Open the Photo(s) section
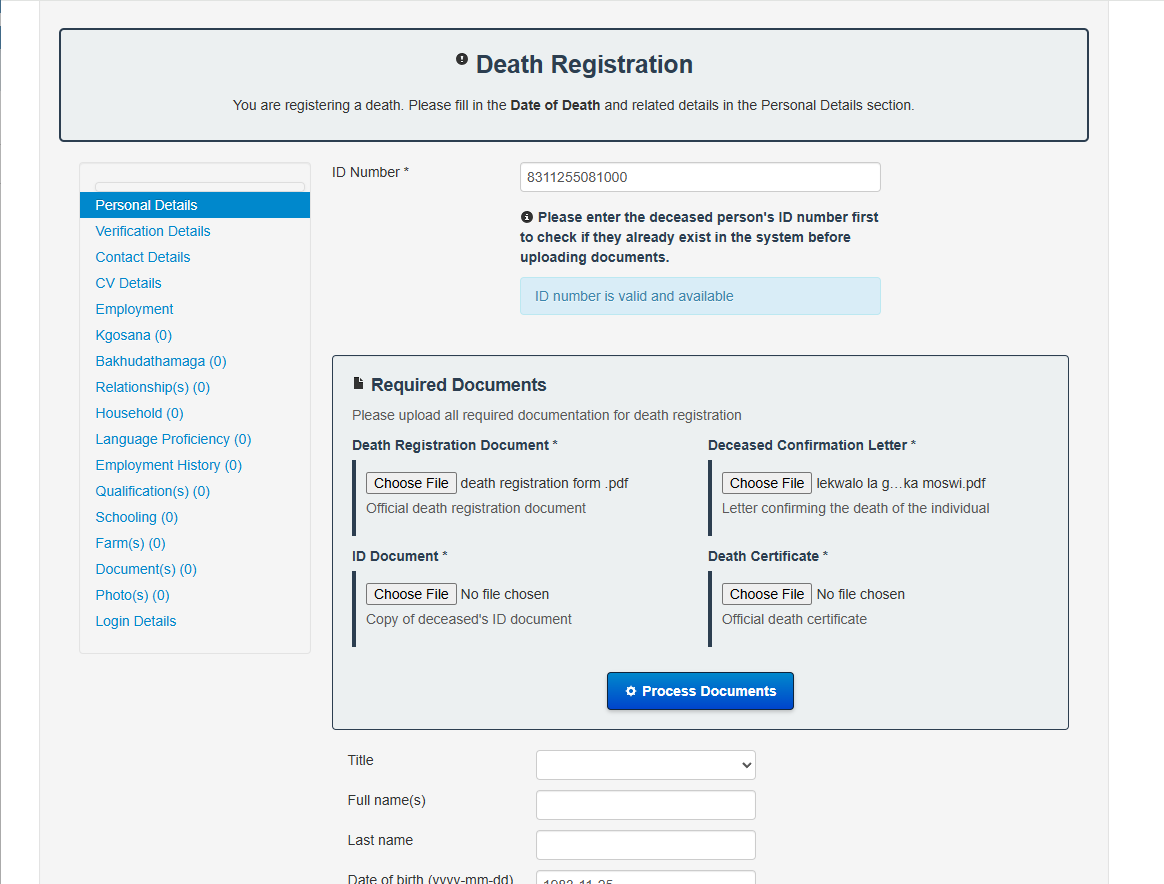The image size is (1164, 884). tap(133, 595)
